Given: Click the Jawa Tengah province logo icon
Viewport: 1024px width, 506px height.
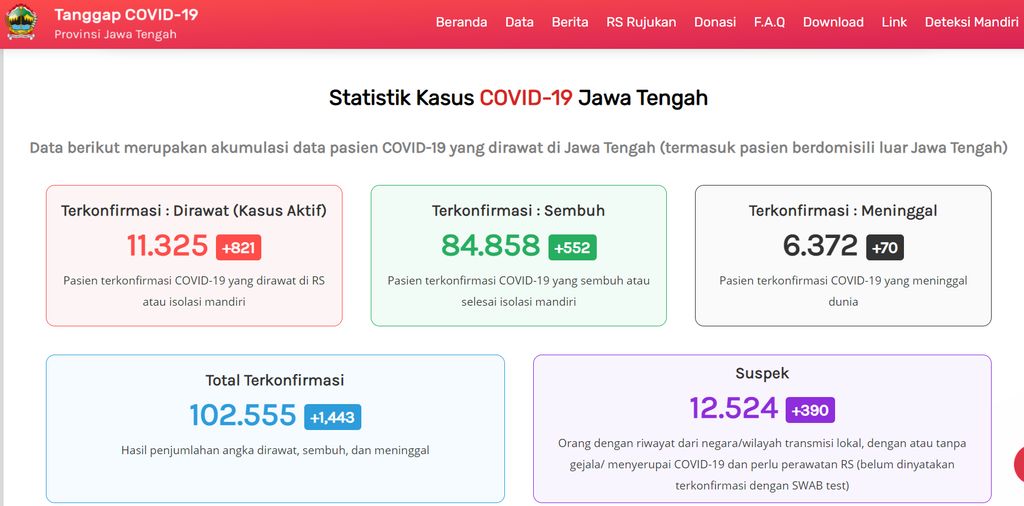Looking at the screenshot, I should point(22,22).
